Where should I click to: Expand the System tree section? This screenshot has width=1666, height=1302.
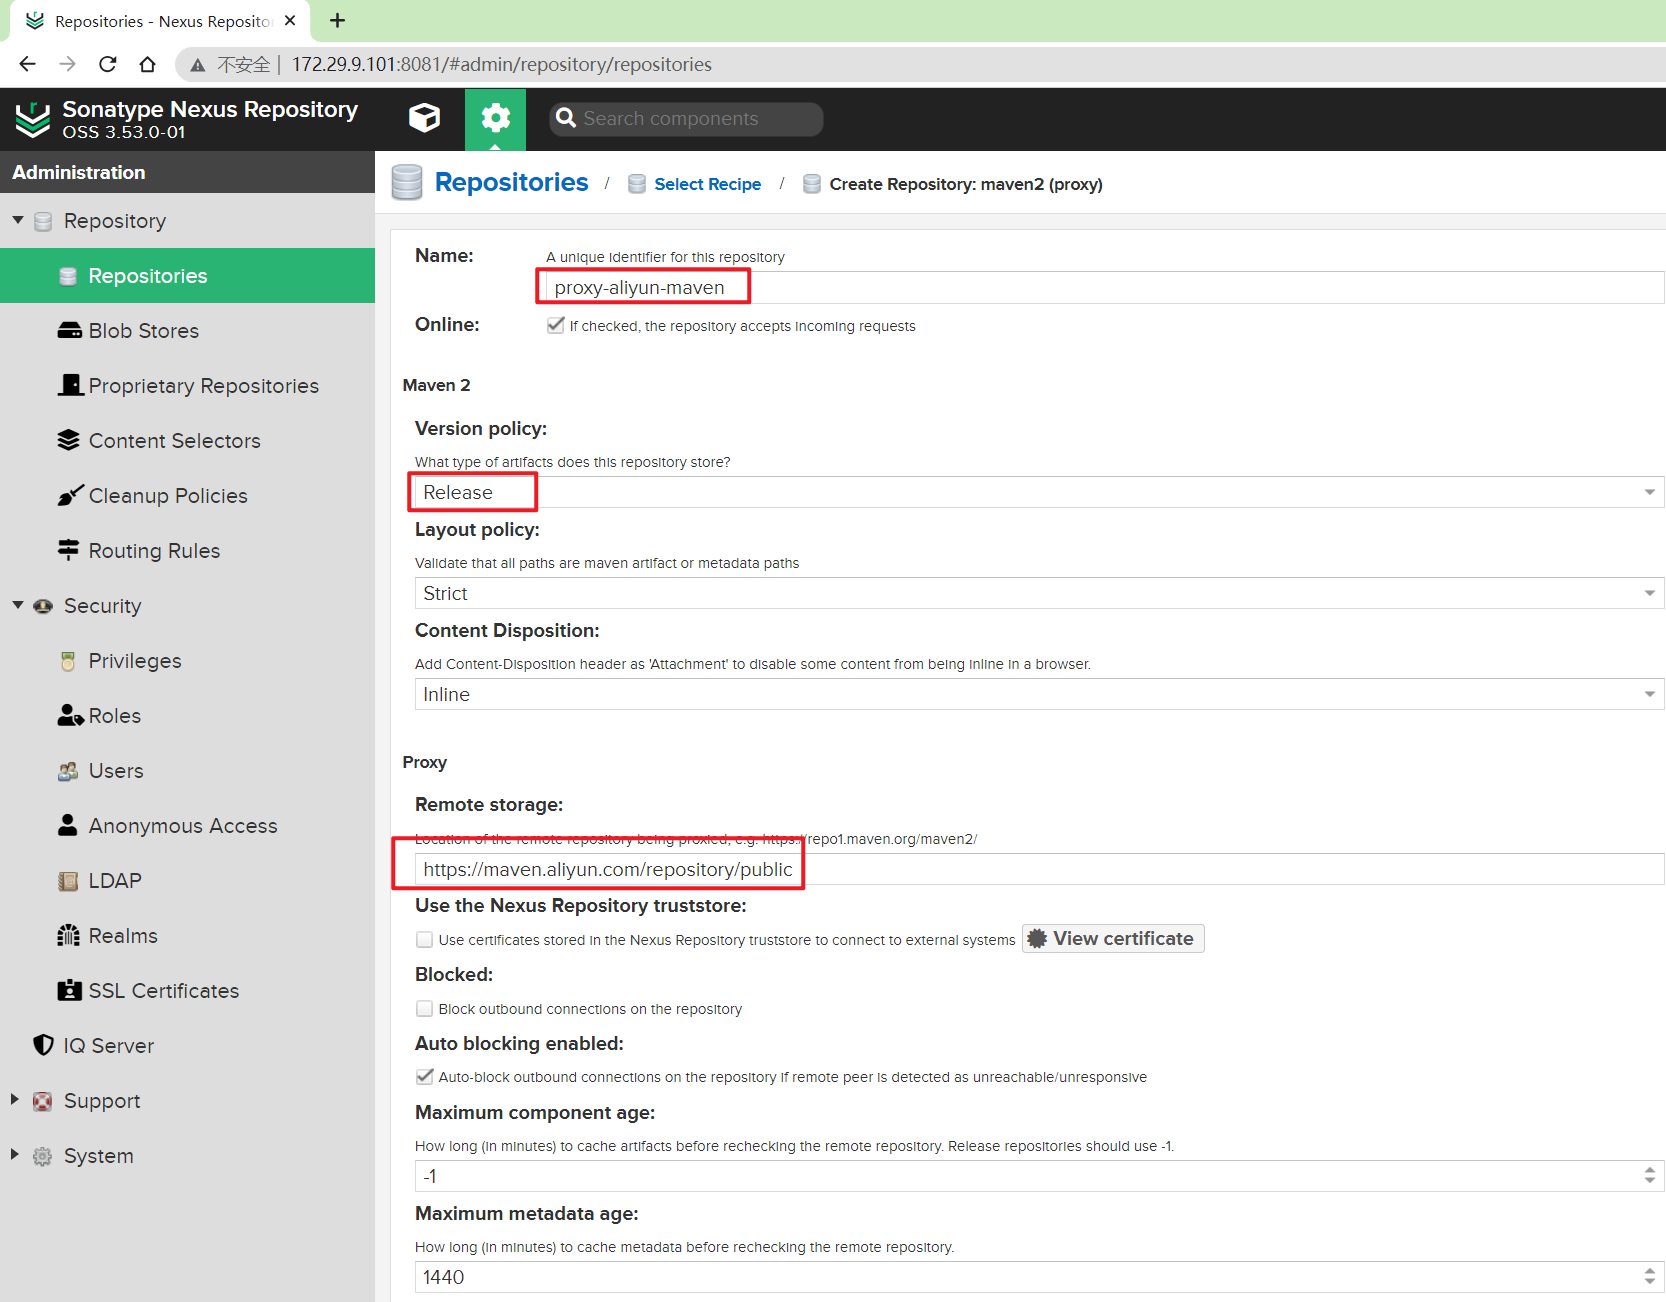tap(15, 1154)
